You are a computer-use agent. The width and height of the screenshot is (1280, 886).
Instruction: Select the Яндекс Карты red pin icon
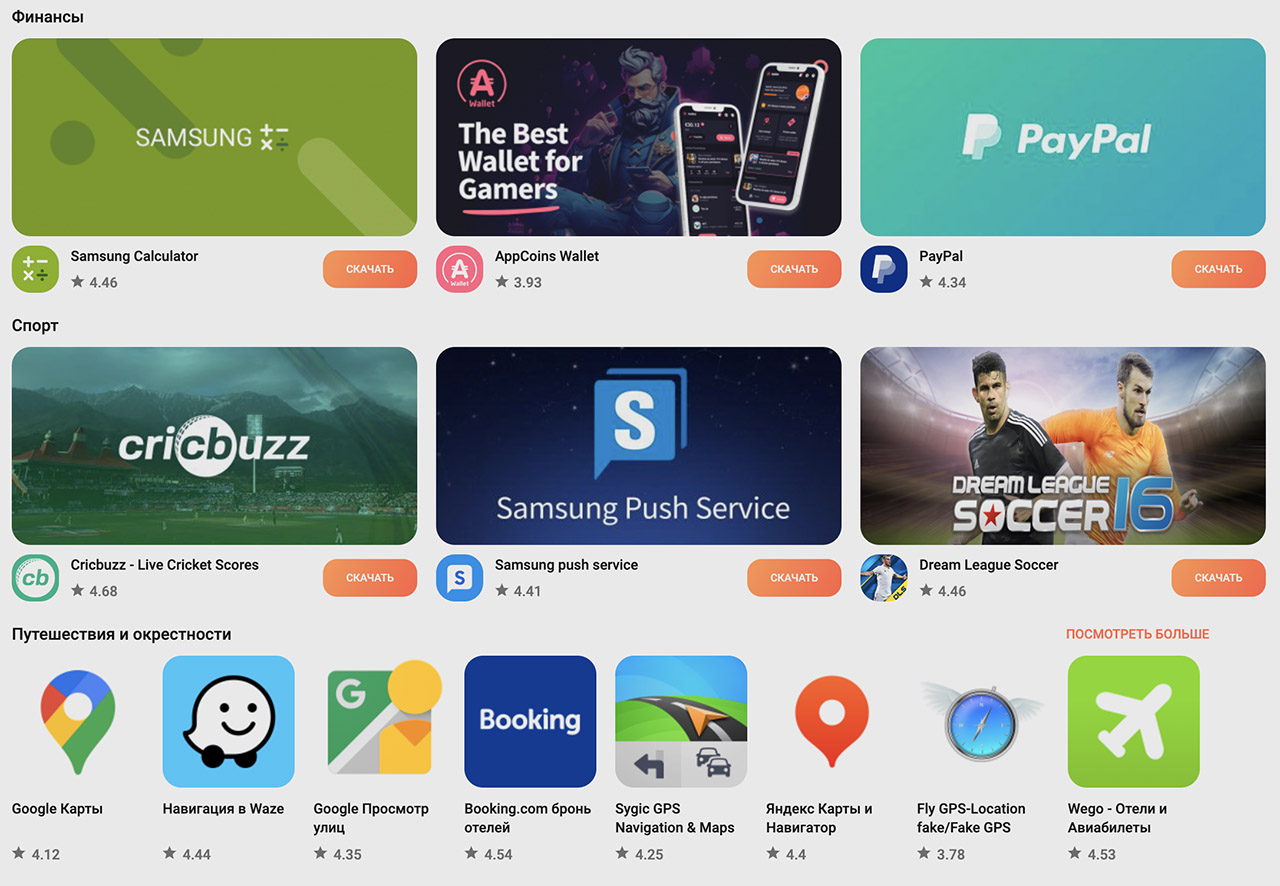click(832, 722)
